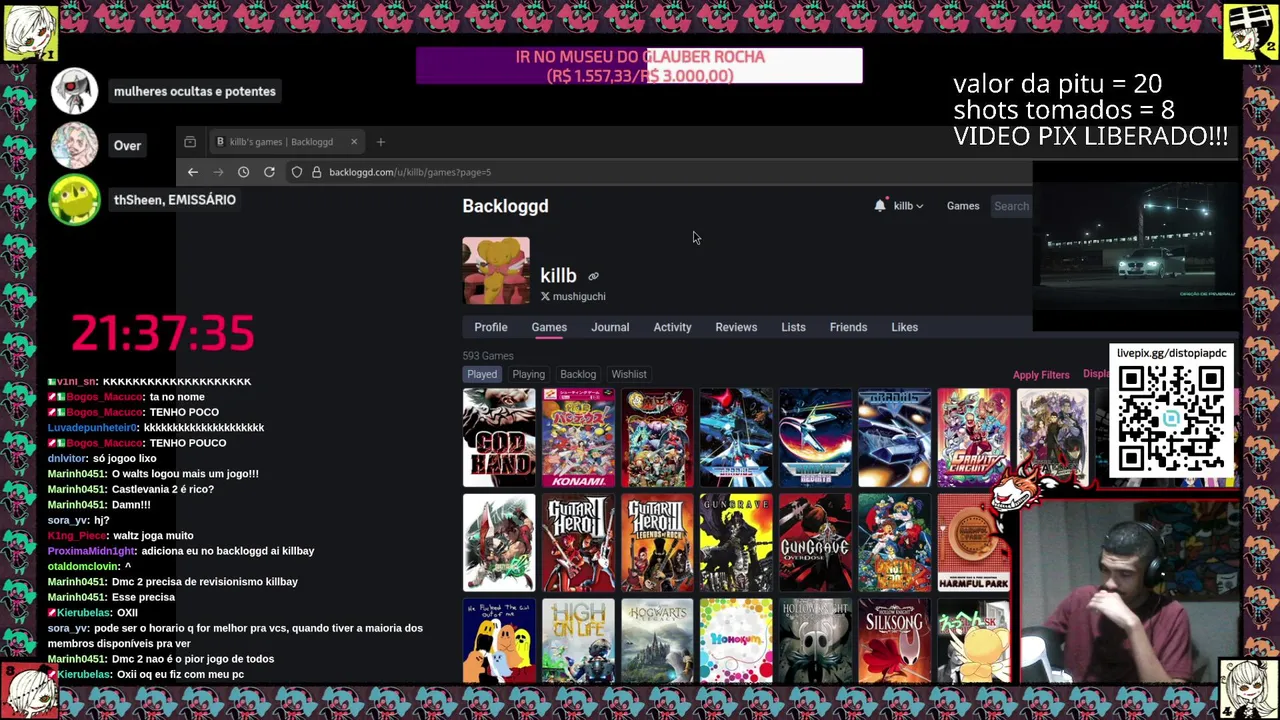Click the Backloggd logo
The width and height of the screenshot is (1280, 720).
coord(505,206)
